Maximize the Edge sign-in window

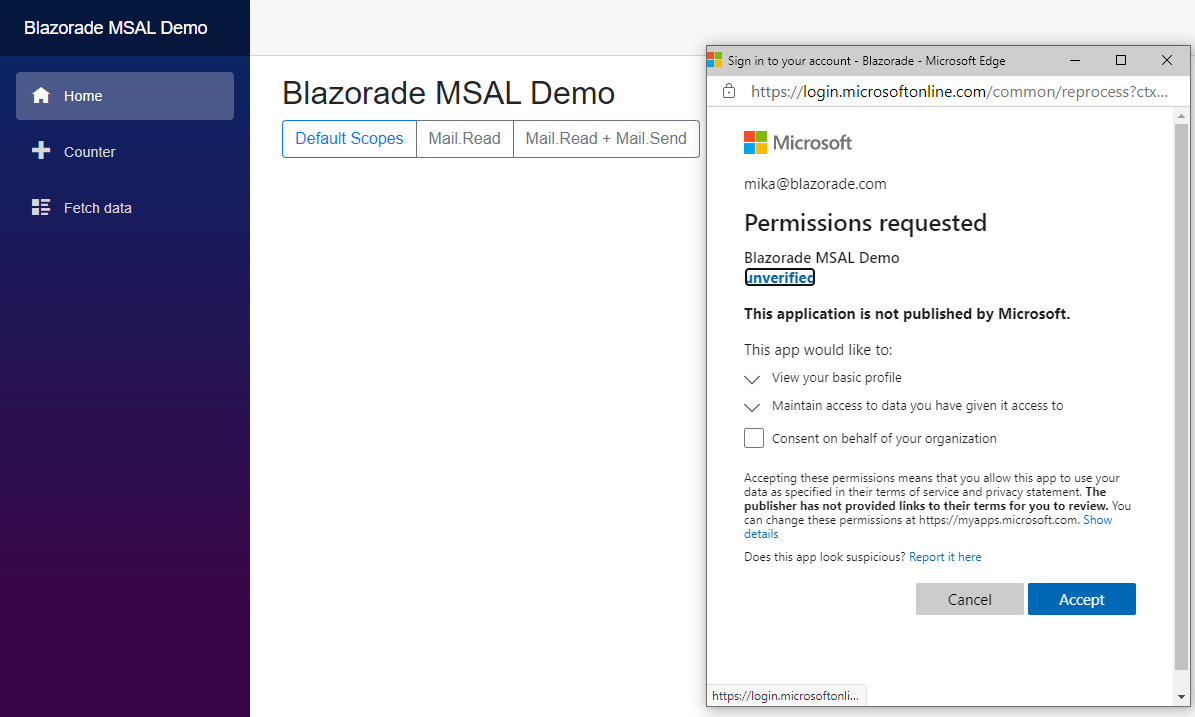pos(1120,60)
